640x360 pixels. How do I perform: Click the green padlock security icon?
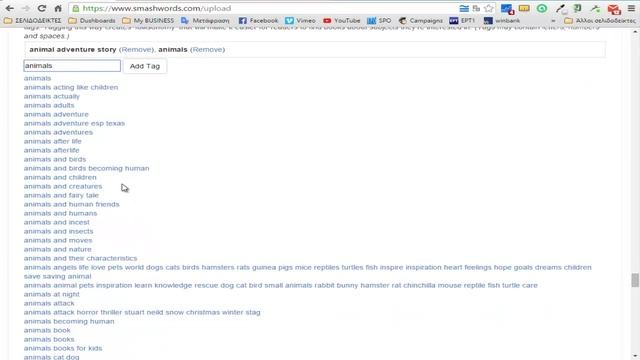coord(75,8)
